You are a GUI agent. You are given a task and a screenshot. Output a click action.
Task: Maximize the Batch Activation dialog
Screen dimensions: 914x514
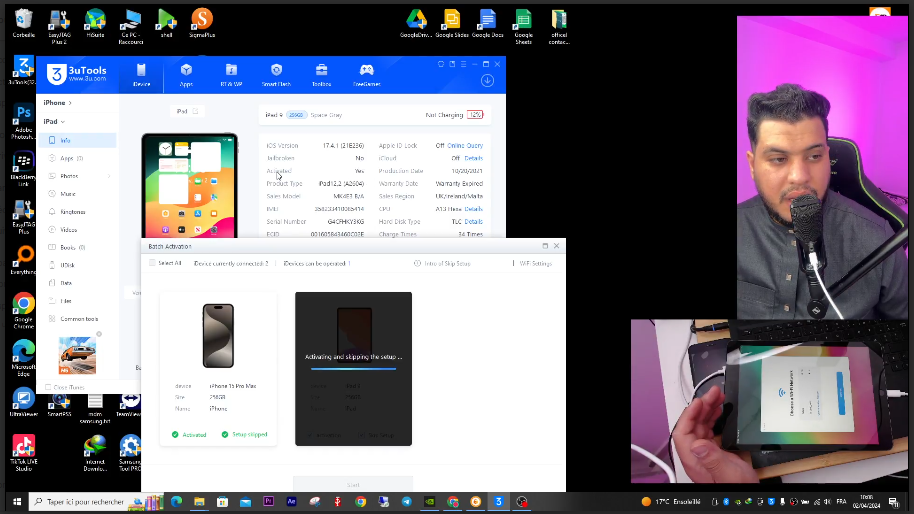[545, 246]
